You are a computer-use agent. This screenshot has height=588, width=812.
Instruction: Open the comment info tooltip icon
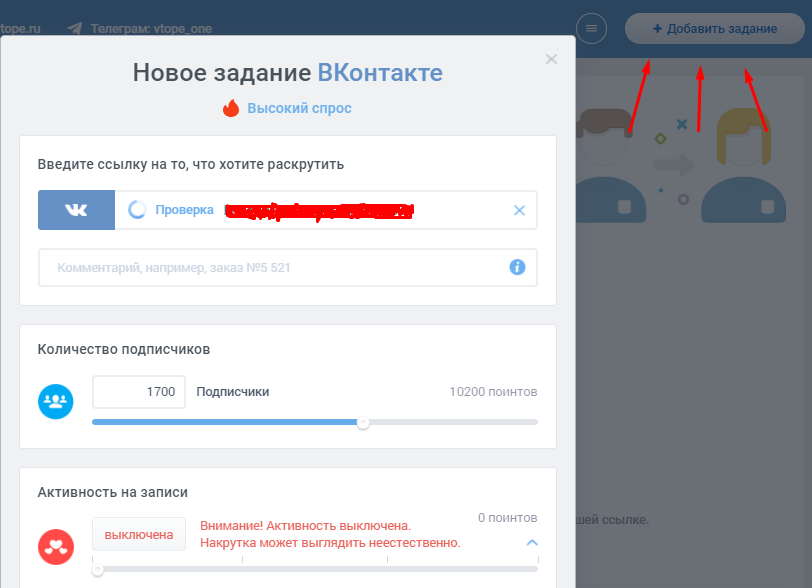tap(517, 267)
